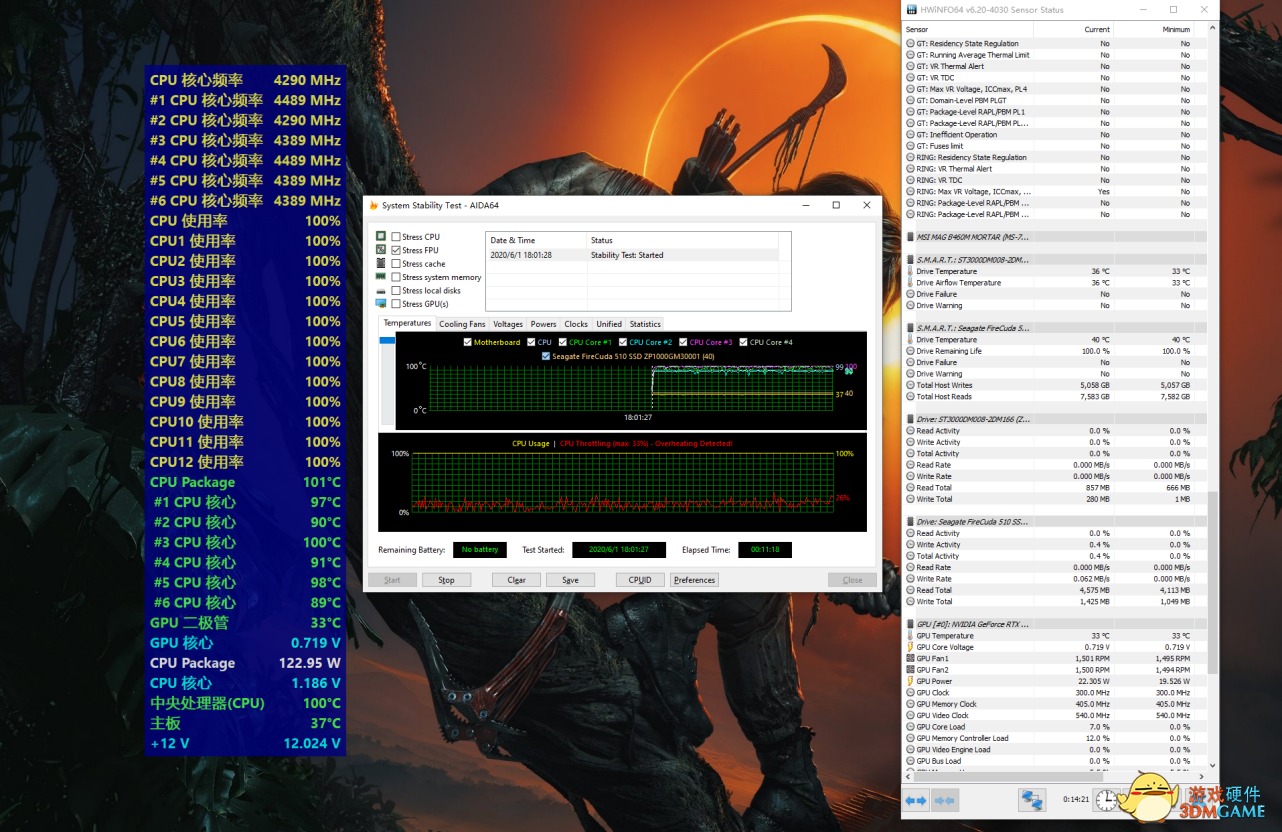
Task: Click the HWiNFO vertical scrollbar
Action: point(1212,583)
